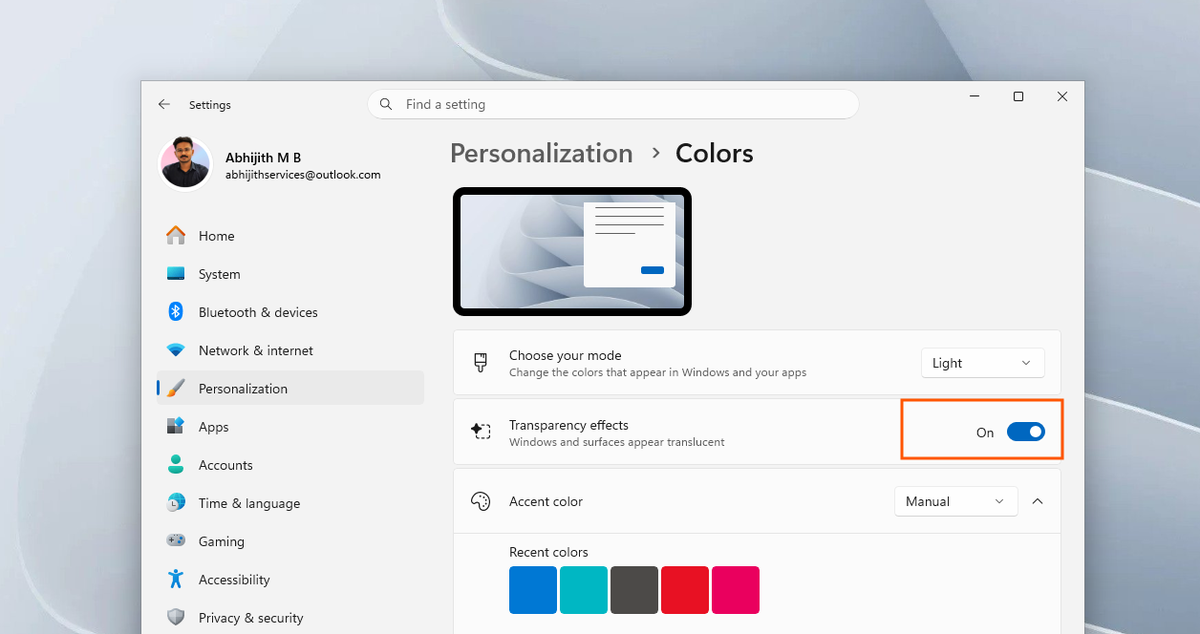Click the Choose your mode row label
The height and width of the screenshot is (634, 1200).
565,355
